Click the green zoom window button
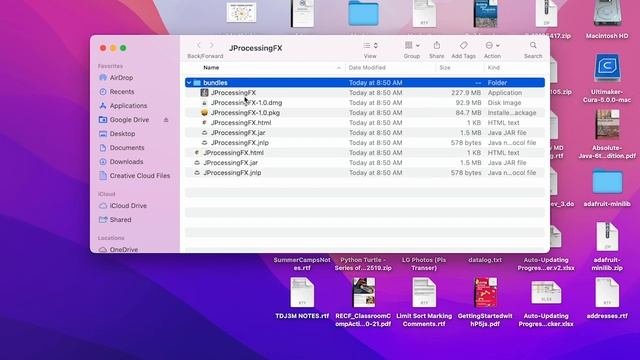Screen dimensions: 640x360 (123, 48)
